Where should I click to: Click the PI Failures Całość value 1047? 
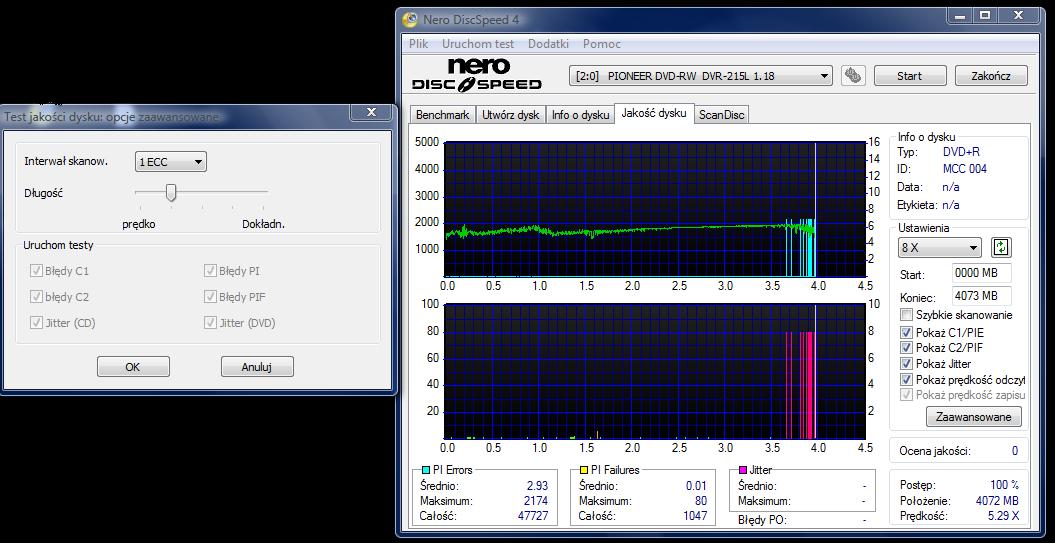tap(694, 515)
